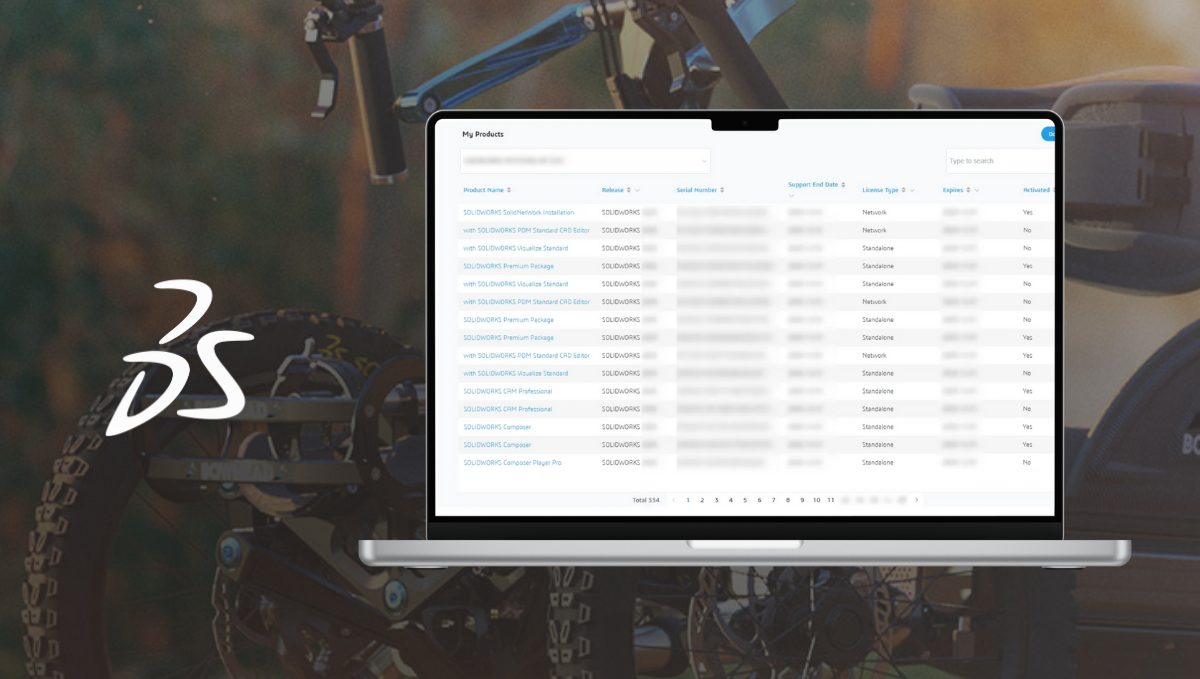Image resolution: width=1200 pixels, height=679 pixels.
Task: Open the License Type filter chevron
Action: 912,190
